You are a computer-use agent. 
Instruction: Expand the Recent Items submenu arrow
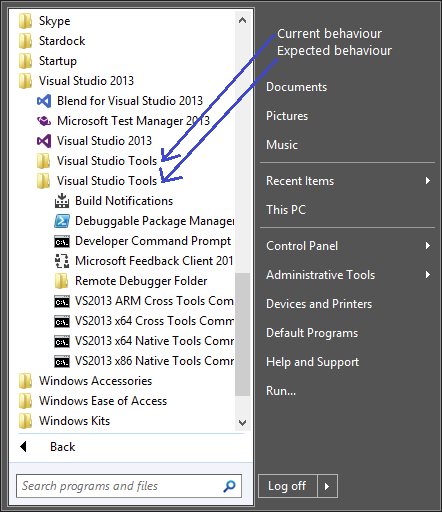428,181
